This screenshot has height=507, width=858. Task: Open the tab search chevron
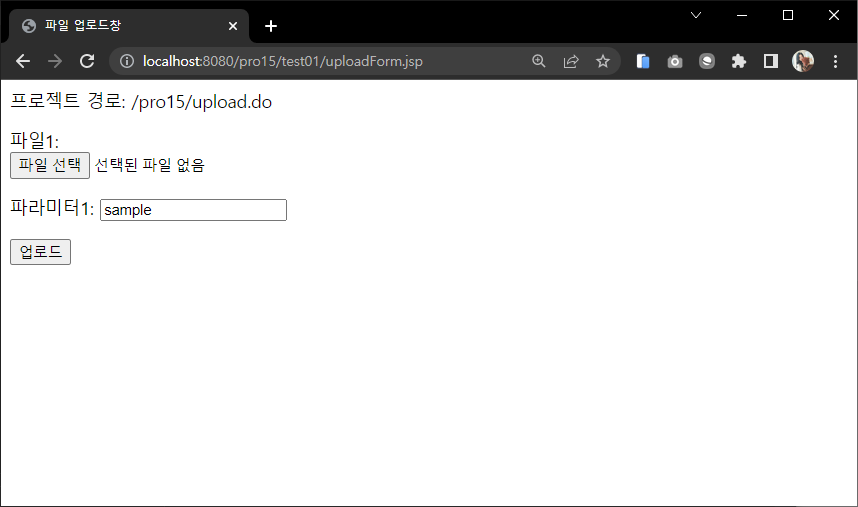(x=696, y=15)
